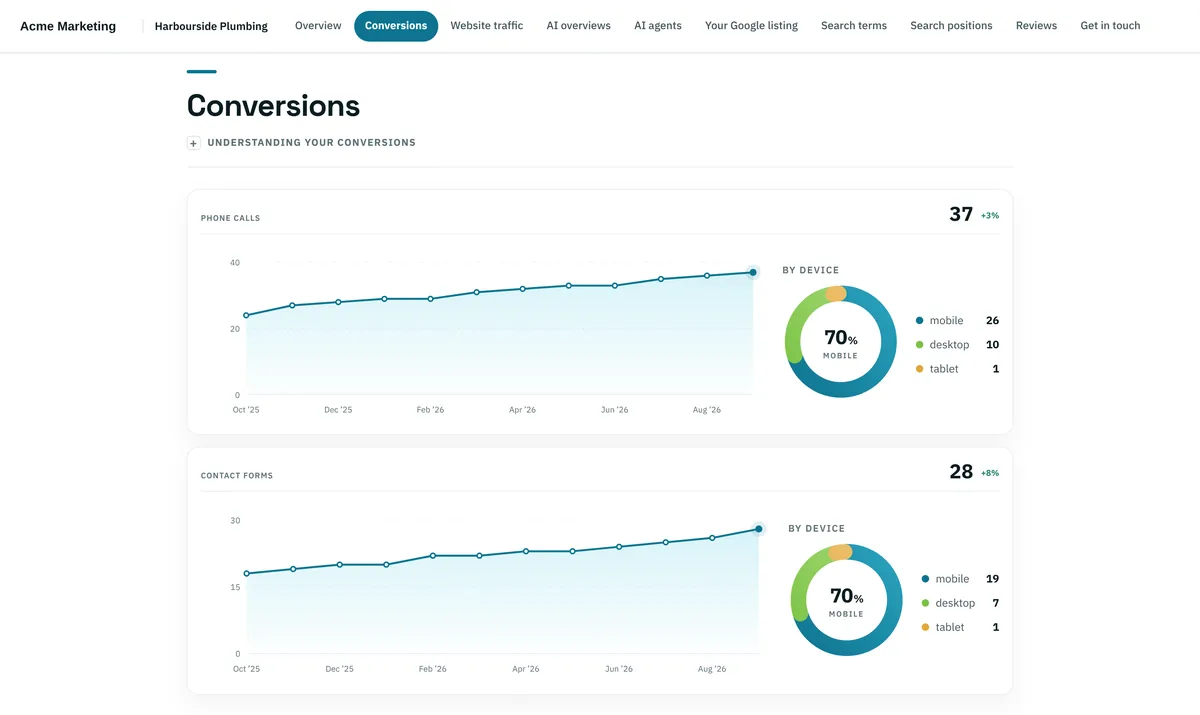The width and height of the screenshot is (1200, 715).
Task: Click Acme Marketing brand name
Action: click(68, 26)
